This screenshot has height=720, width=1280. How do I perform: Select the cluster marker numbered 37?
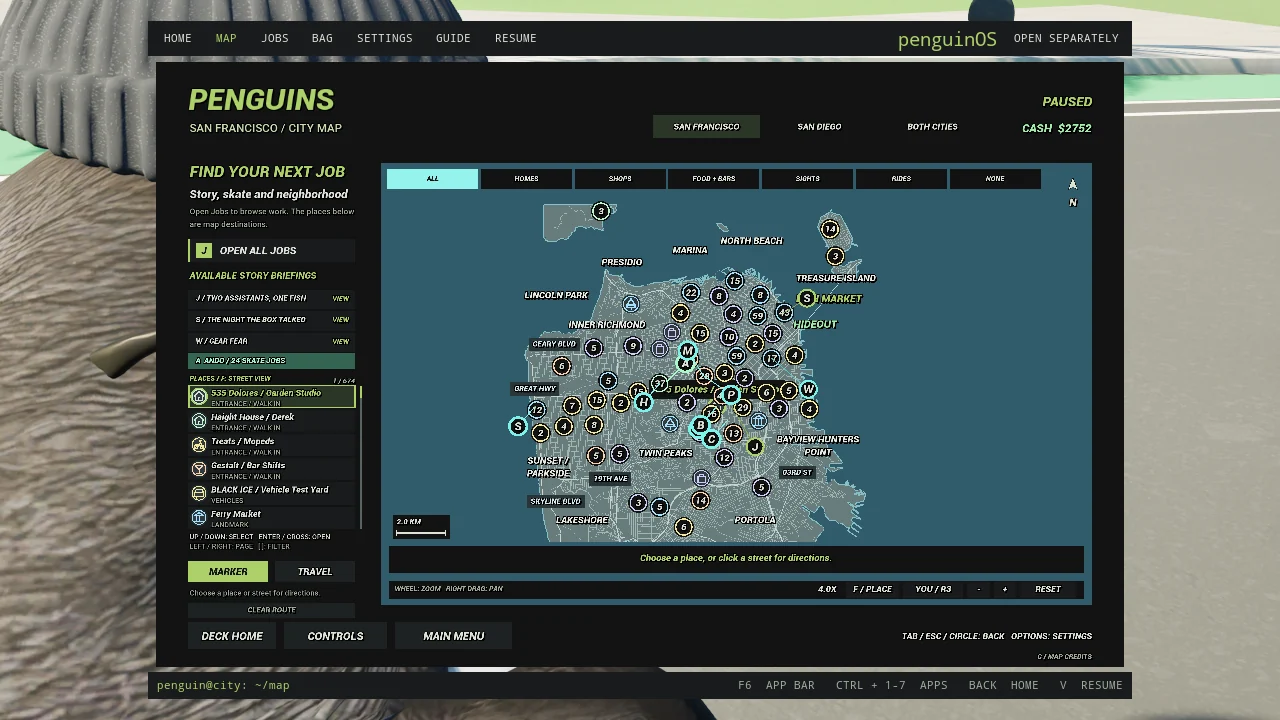coord(659,383)
